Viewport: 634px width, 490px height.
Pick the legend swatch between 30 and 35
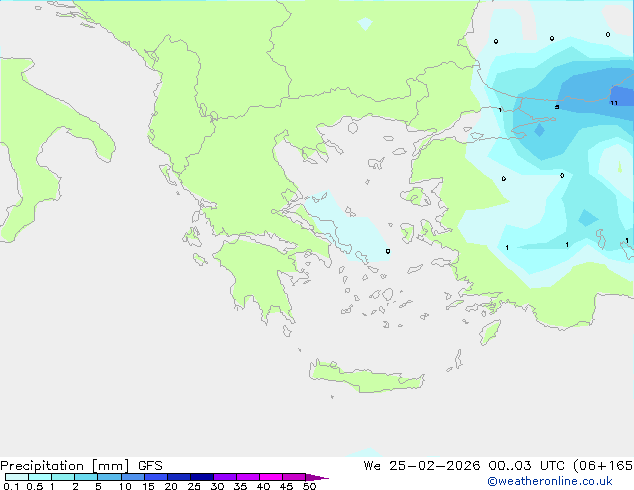(x=225, y=477)
